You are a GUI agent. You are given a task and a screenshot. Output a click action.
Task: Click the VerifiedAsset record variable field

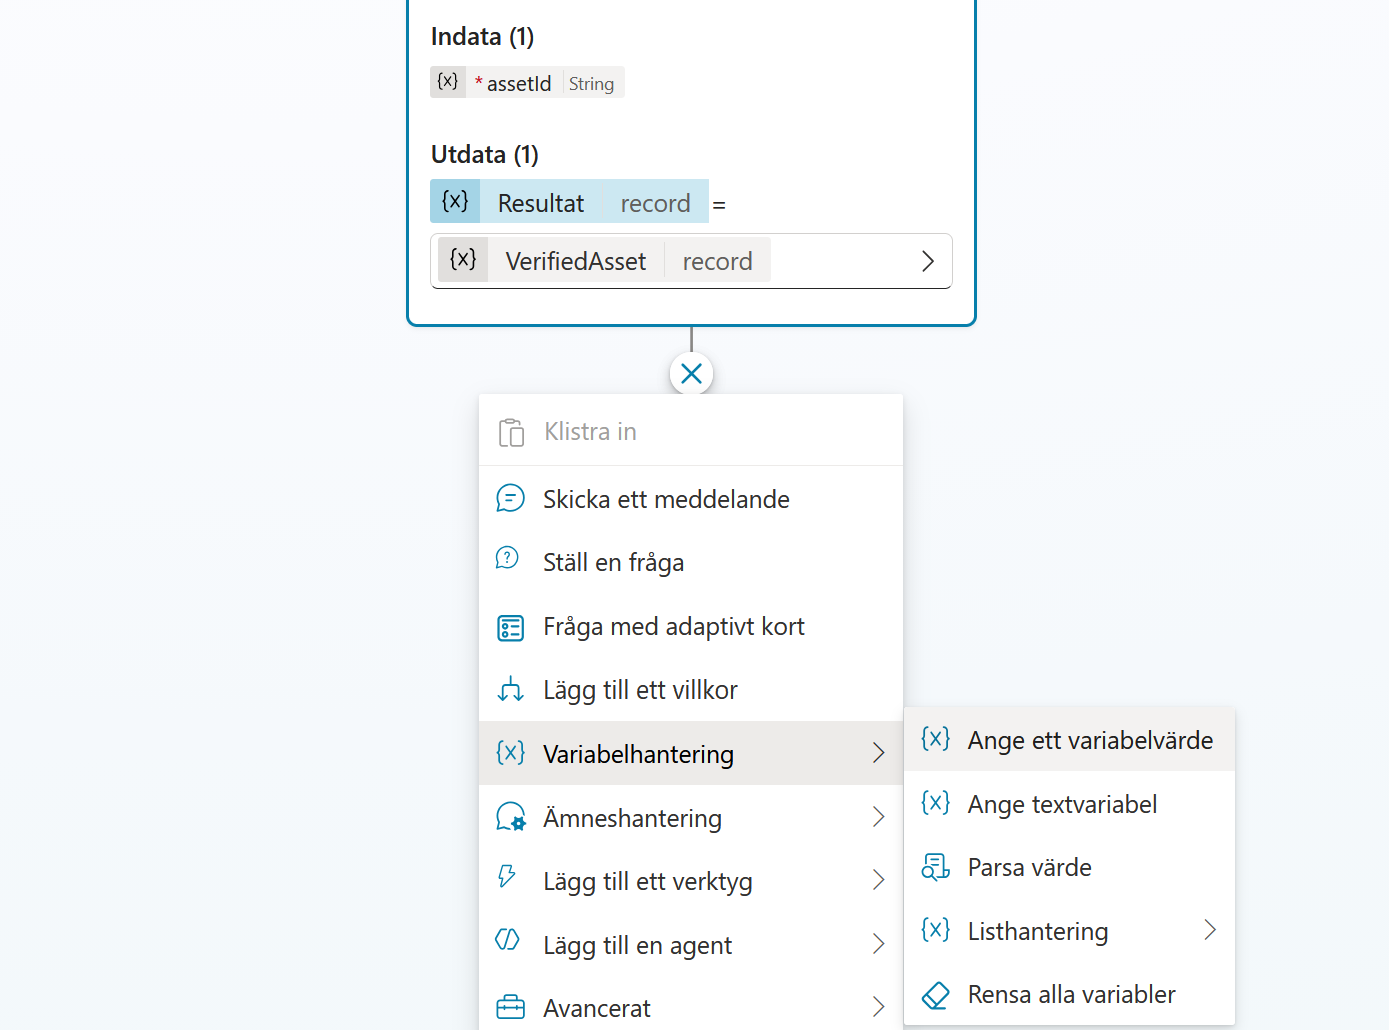[x=691, y=261]
